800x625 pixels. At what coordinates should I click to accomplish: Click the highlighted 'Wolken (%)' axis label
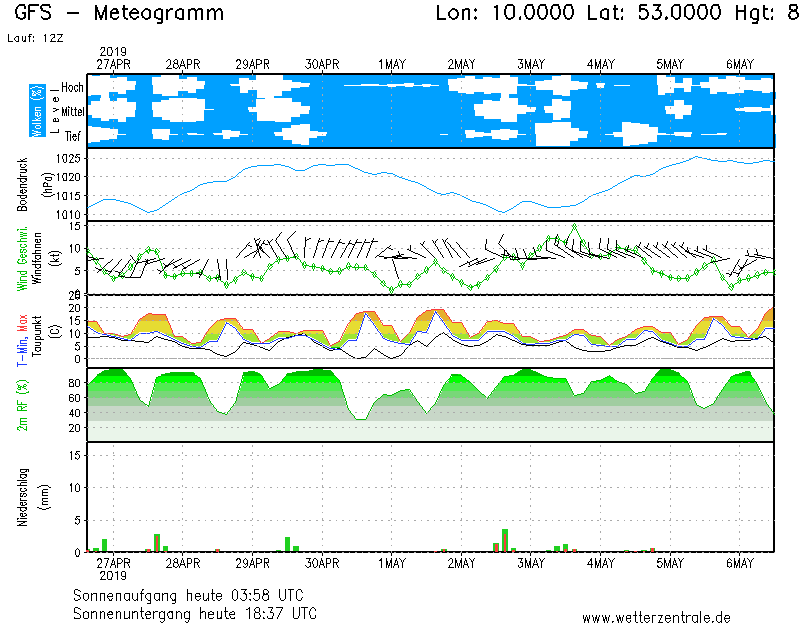pyautogui.click(x=37, y=111)
